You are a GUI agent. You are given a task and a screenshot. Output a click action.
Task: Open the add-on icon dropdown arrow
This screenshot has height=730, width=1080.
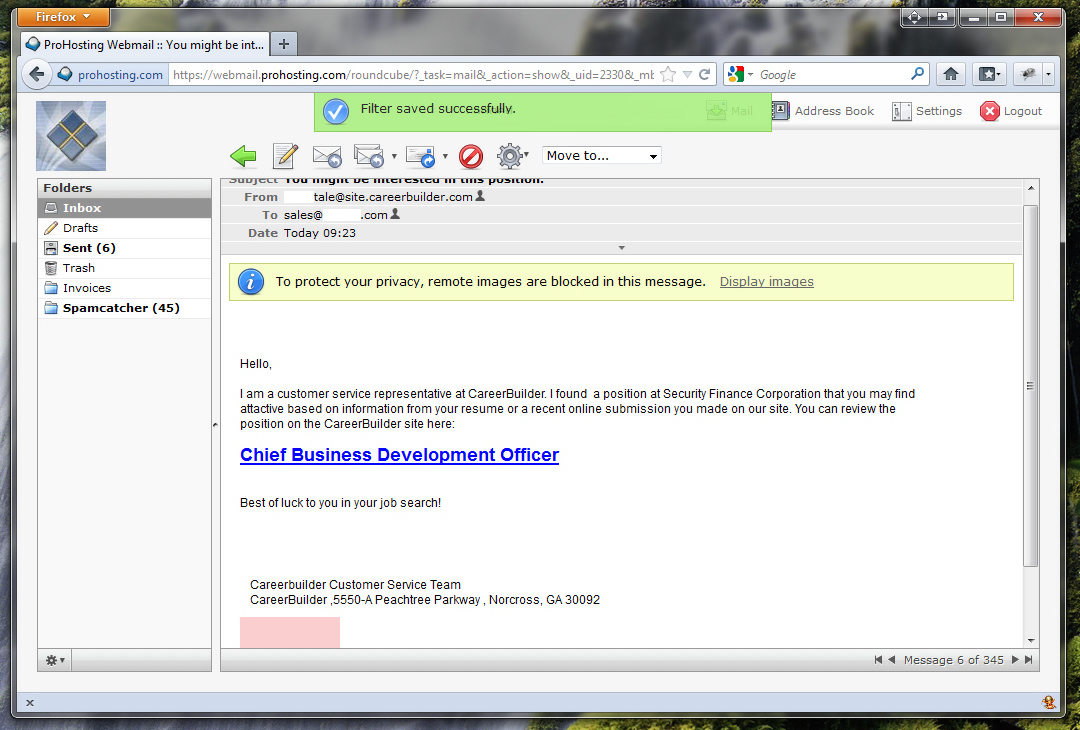[1048, 74]
